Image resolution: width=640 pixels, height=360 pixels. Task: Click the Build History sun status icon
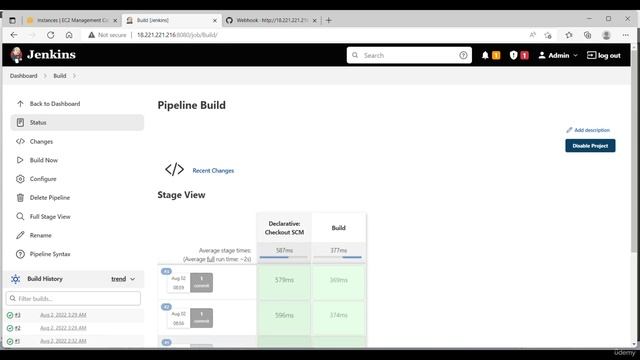pyautogui.click(x=16, y=279)
